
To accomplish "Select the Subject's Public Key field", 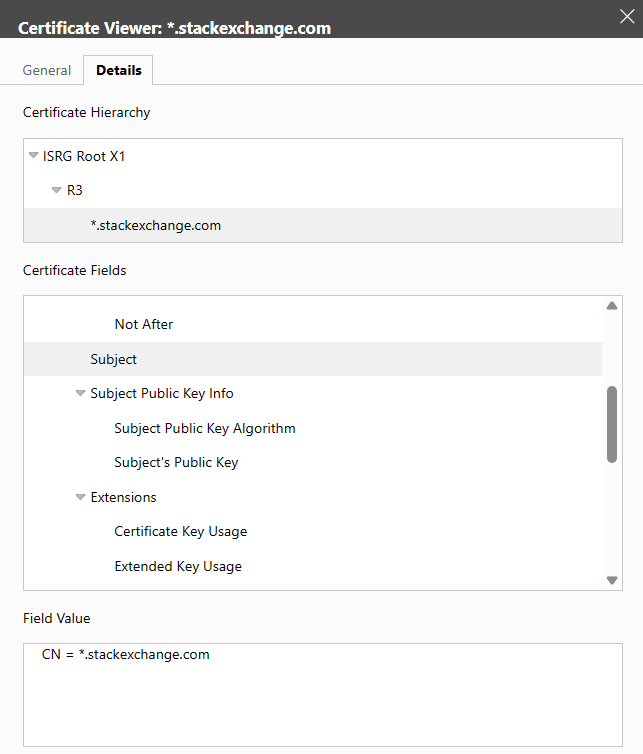I will [176, 462].
